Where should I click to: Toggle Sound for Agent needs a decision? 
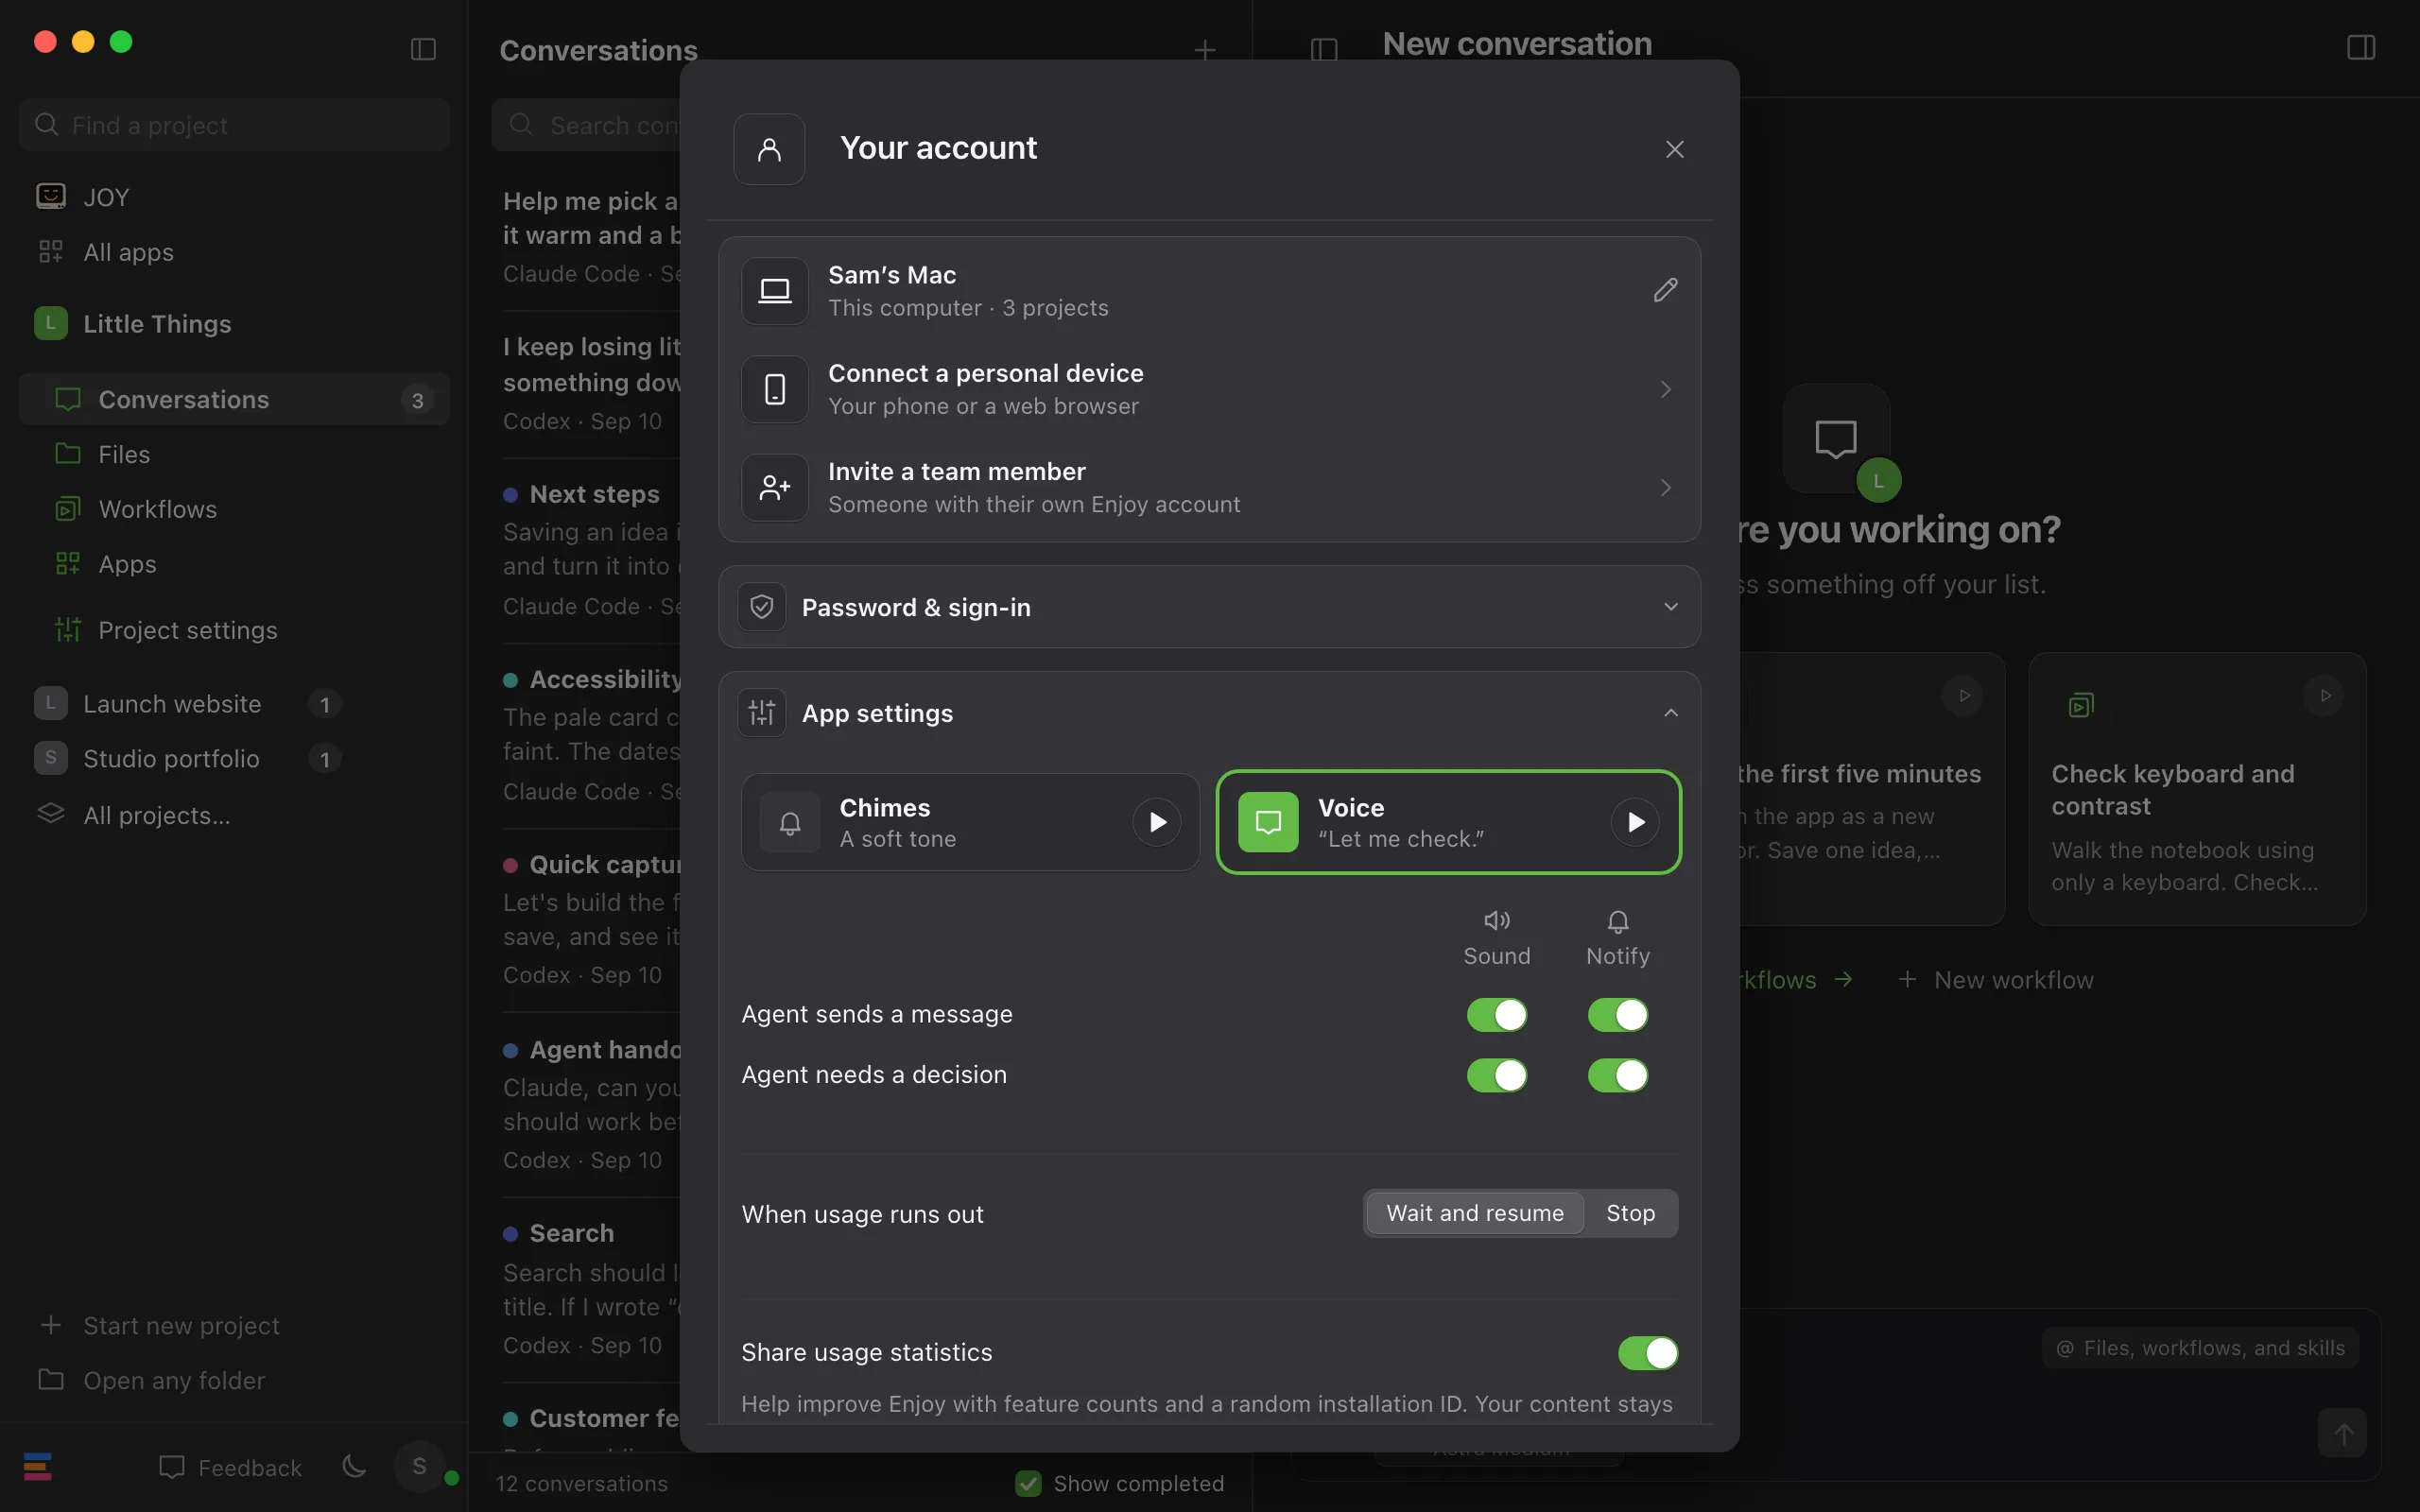click(x=1496, y=1075)
